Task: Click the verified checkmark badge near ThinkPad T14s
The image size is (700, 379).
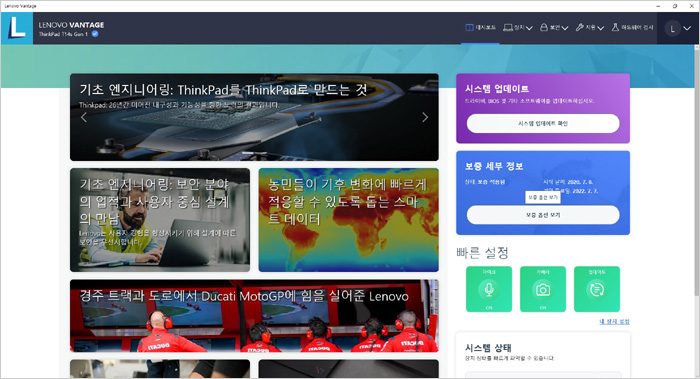Action: pyautogui.click(x=95, y=34)
